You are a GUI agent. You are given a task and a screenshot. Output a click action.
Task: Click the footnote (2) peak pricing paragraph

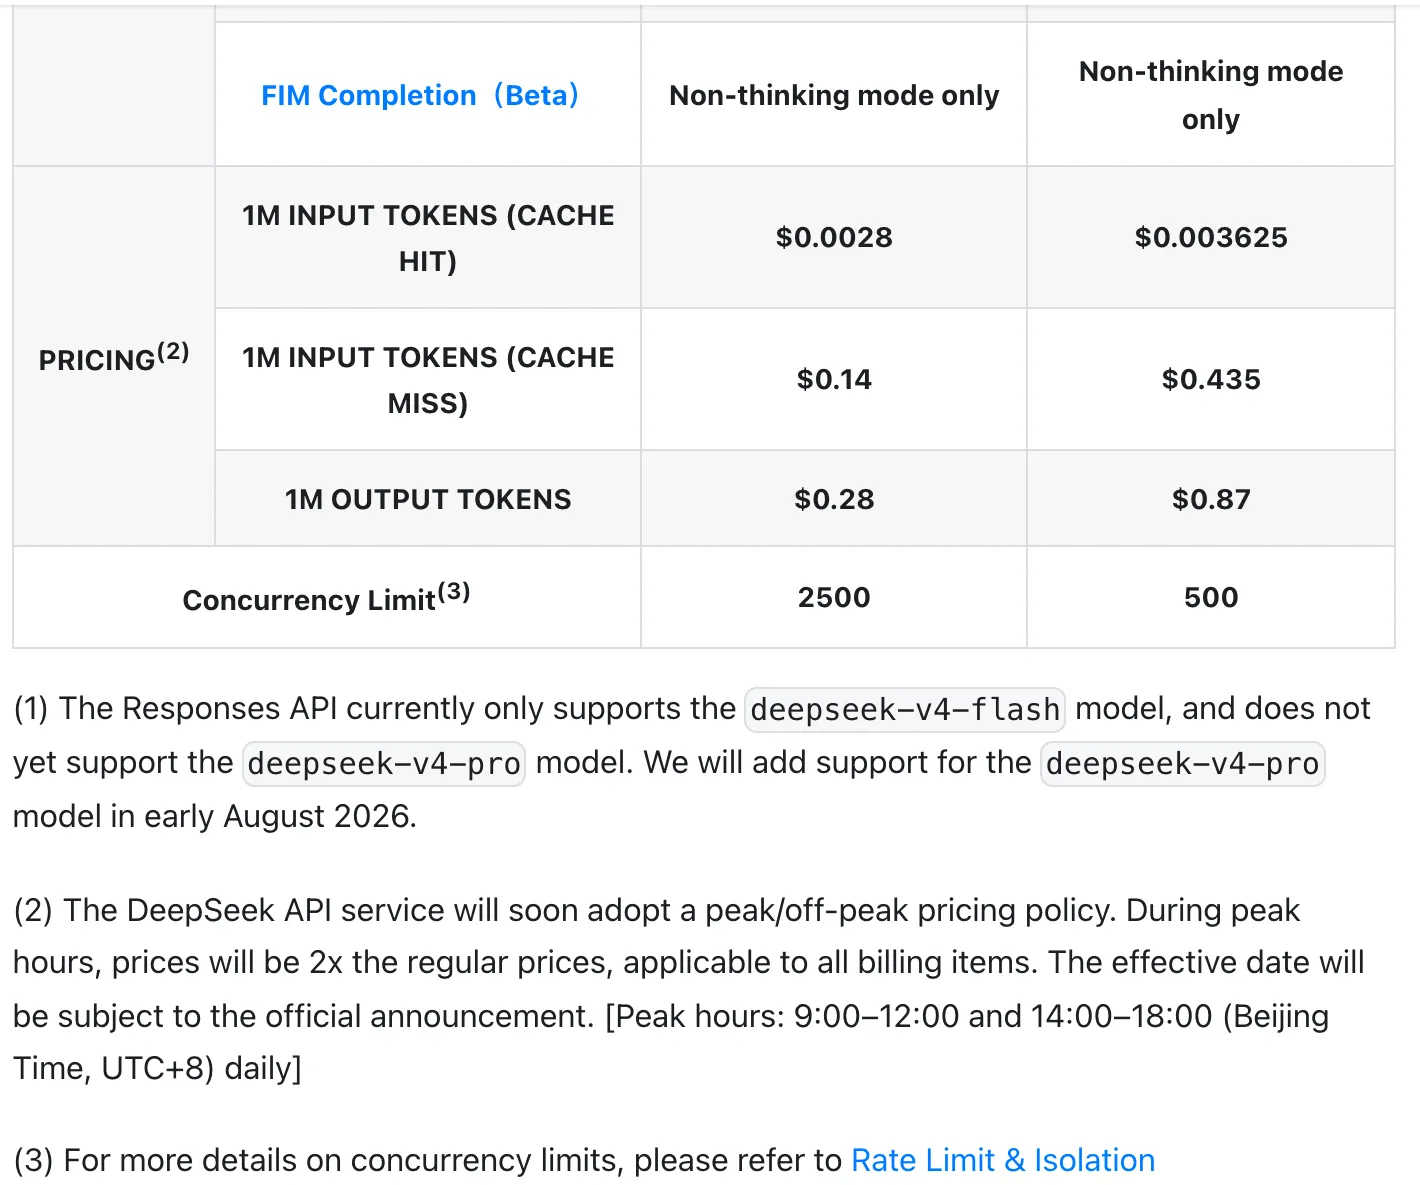coord(689,989)
